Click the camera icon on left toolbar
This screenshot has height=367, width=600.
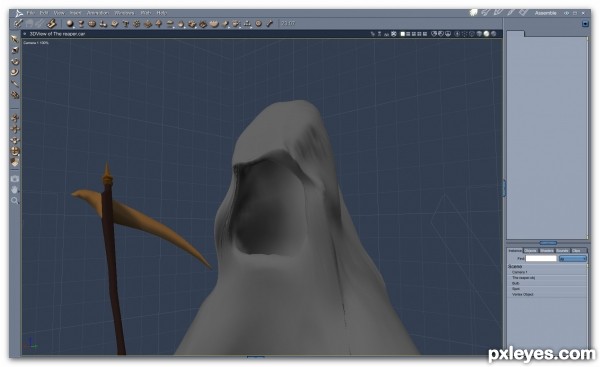point(15,179)
